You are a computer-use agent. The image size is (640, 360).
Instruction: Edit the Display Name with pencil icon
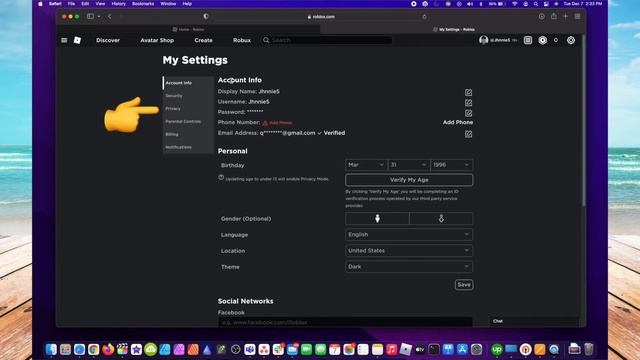[468, 93]
